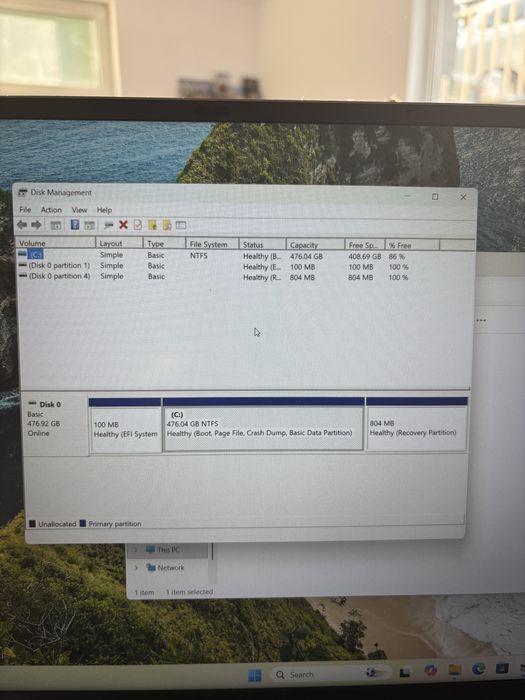Viewport: 525px width, 700px height.
Task: Toggle the Show/Hide Action Pane toolbar icon
Action: tap(90, 225)
